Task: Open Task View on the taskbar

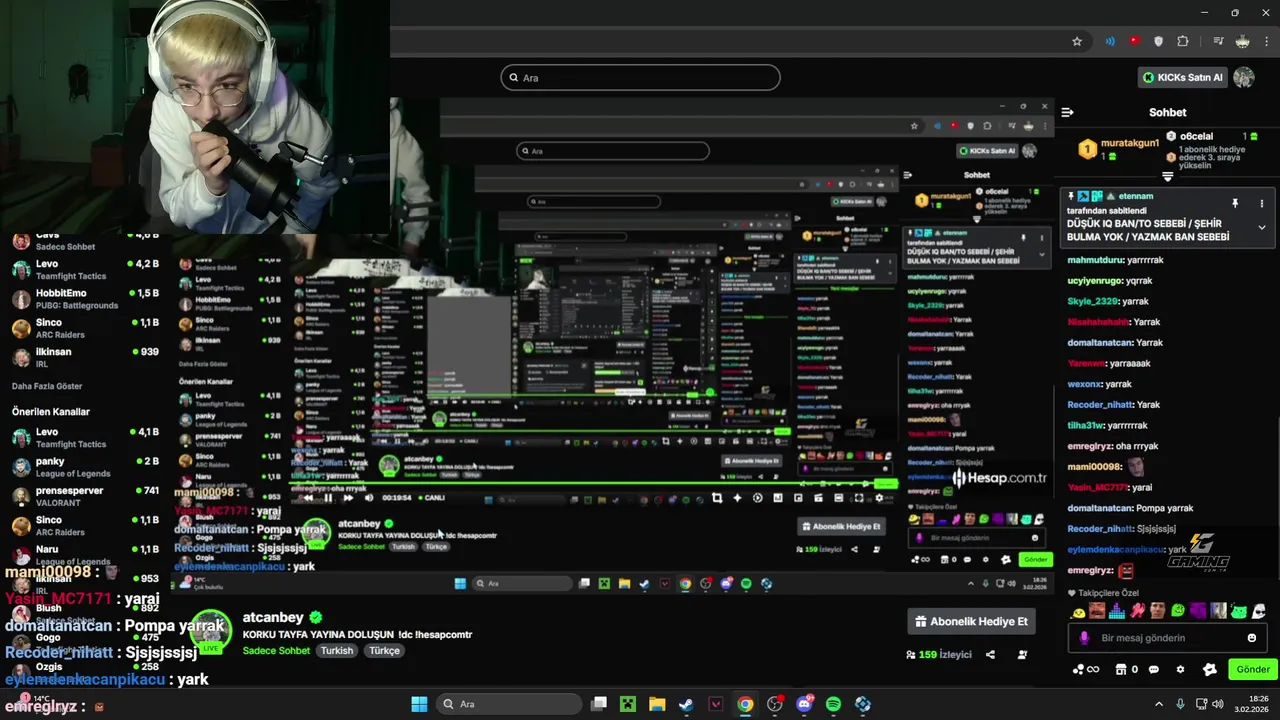Action: tap(598, 704)
